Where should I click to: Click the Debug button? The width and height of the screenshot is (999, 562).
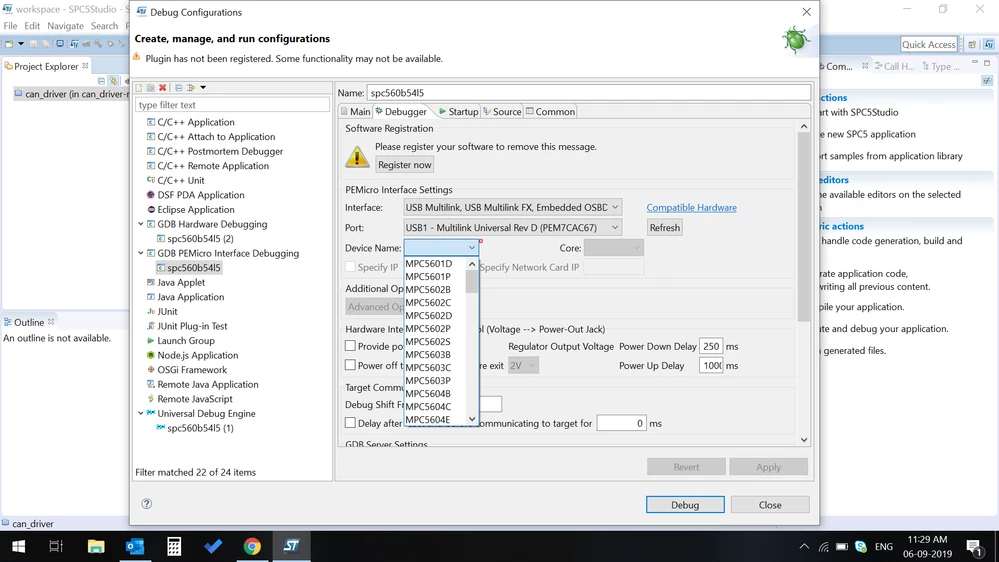(685, 505)
